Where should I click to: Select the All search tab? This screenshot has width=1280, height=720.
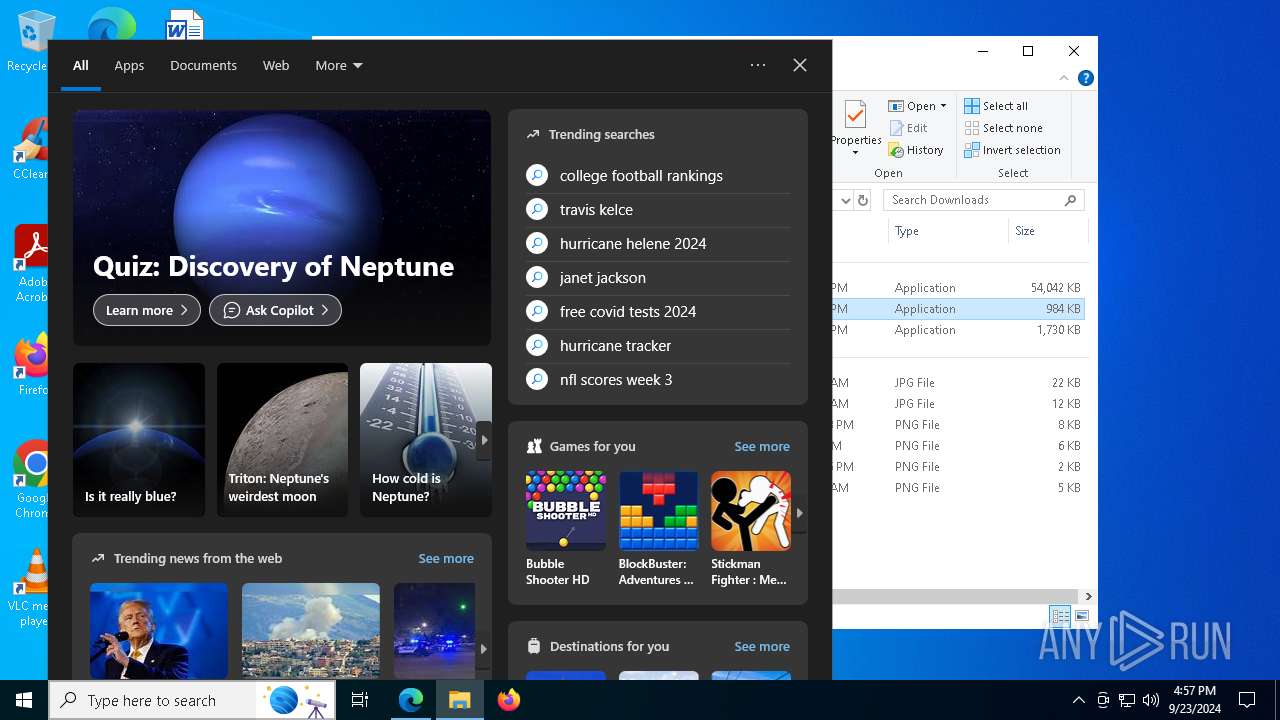[x=81, y=65]
